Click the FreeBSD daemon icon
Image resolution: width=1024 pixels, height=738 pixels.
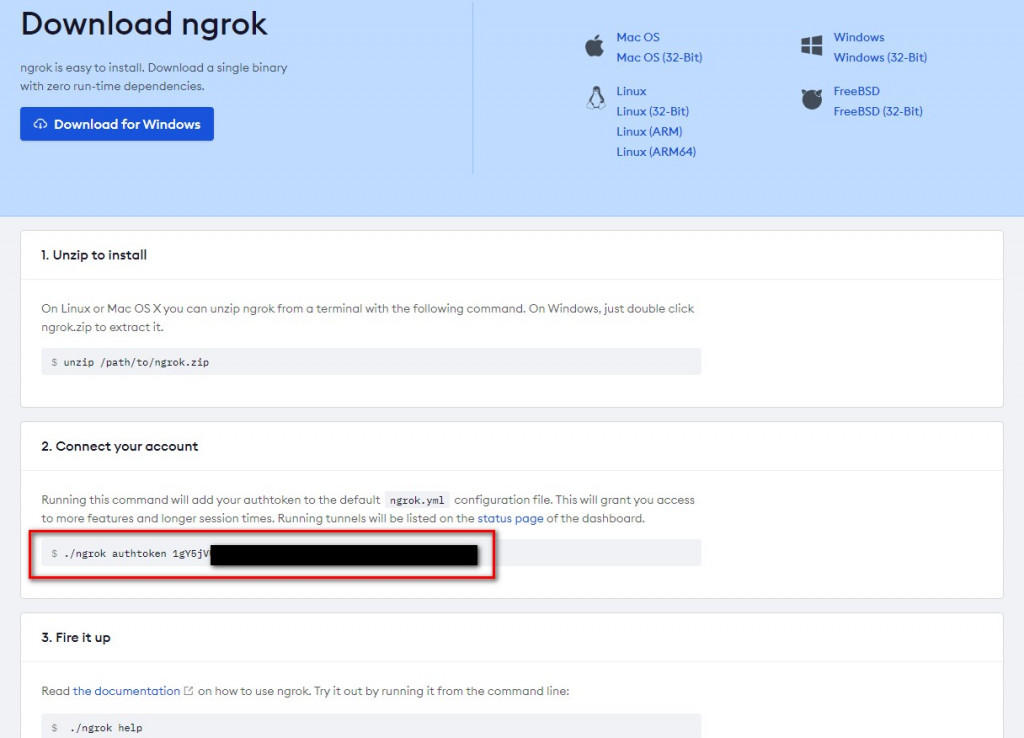click(812, 99)
